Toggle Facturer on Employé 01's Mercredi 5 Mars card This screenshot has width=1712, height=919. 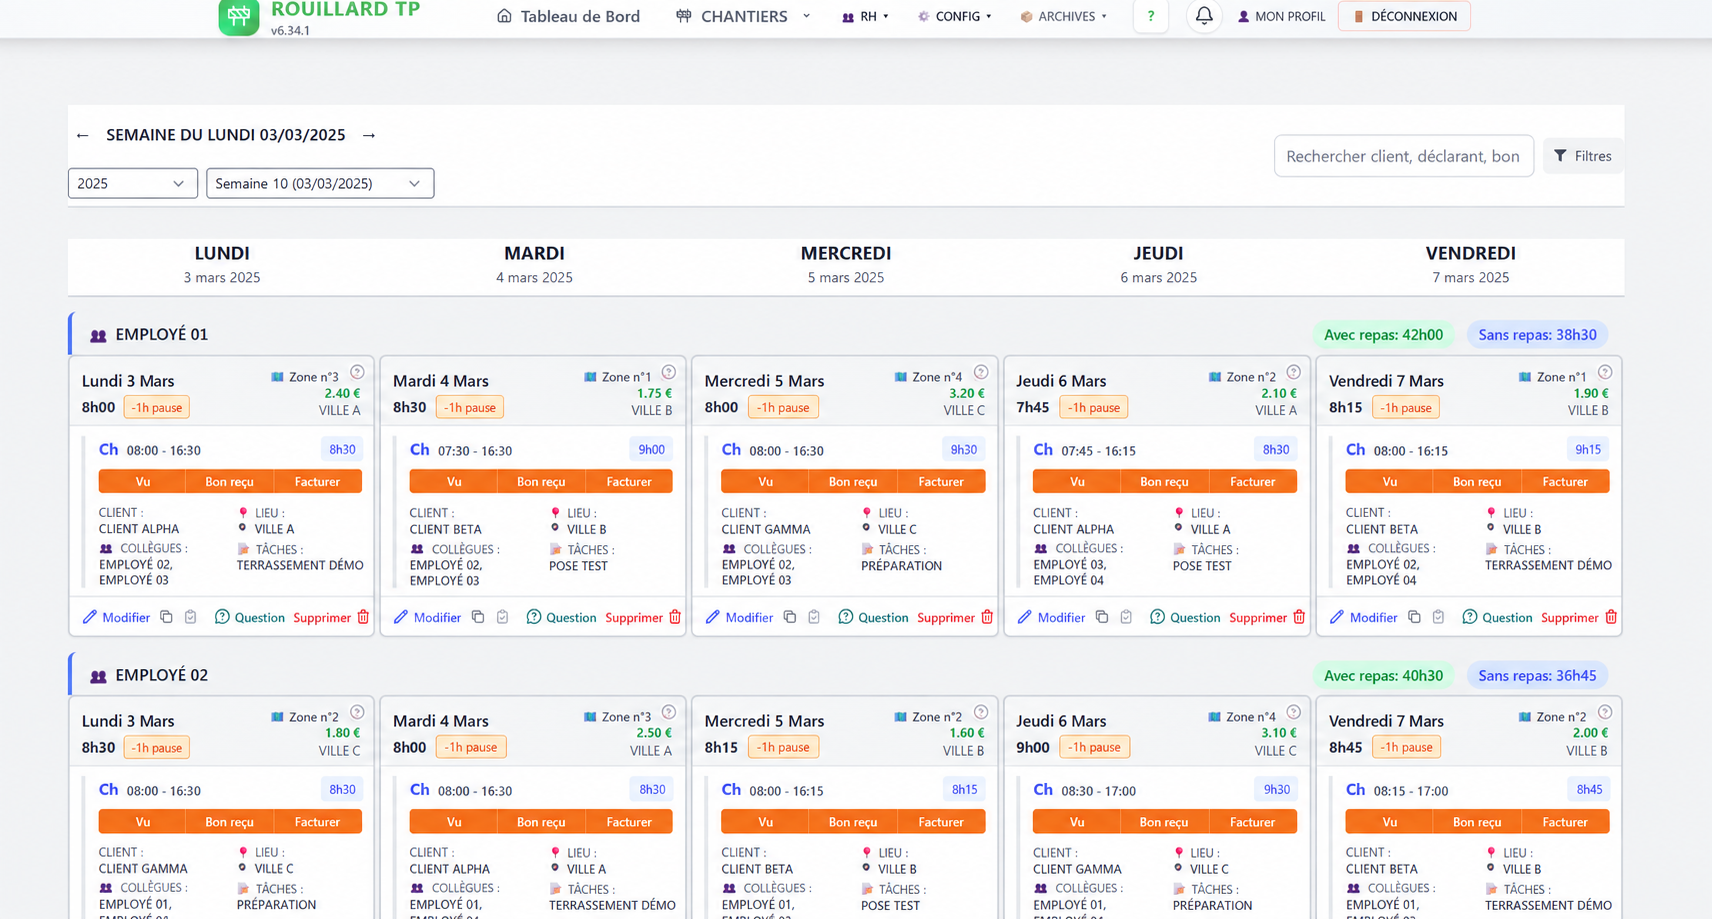tap(941, 482)
